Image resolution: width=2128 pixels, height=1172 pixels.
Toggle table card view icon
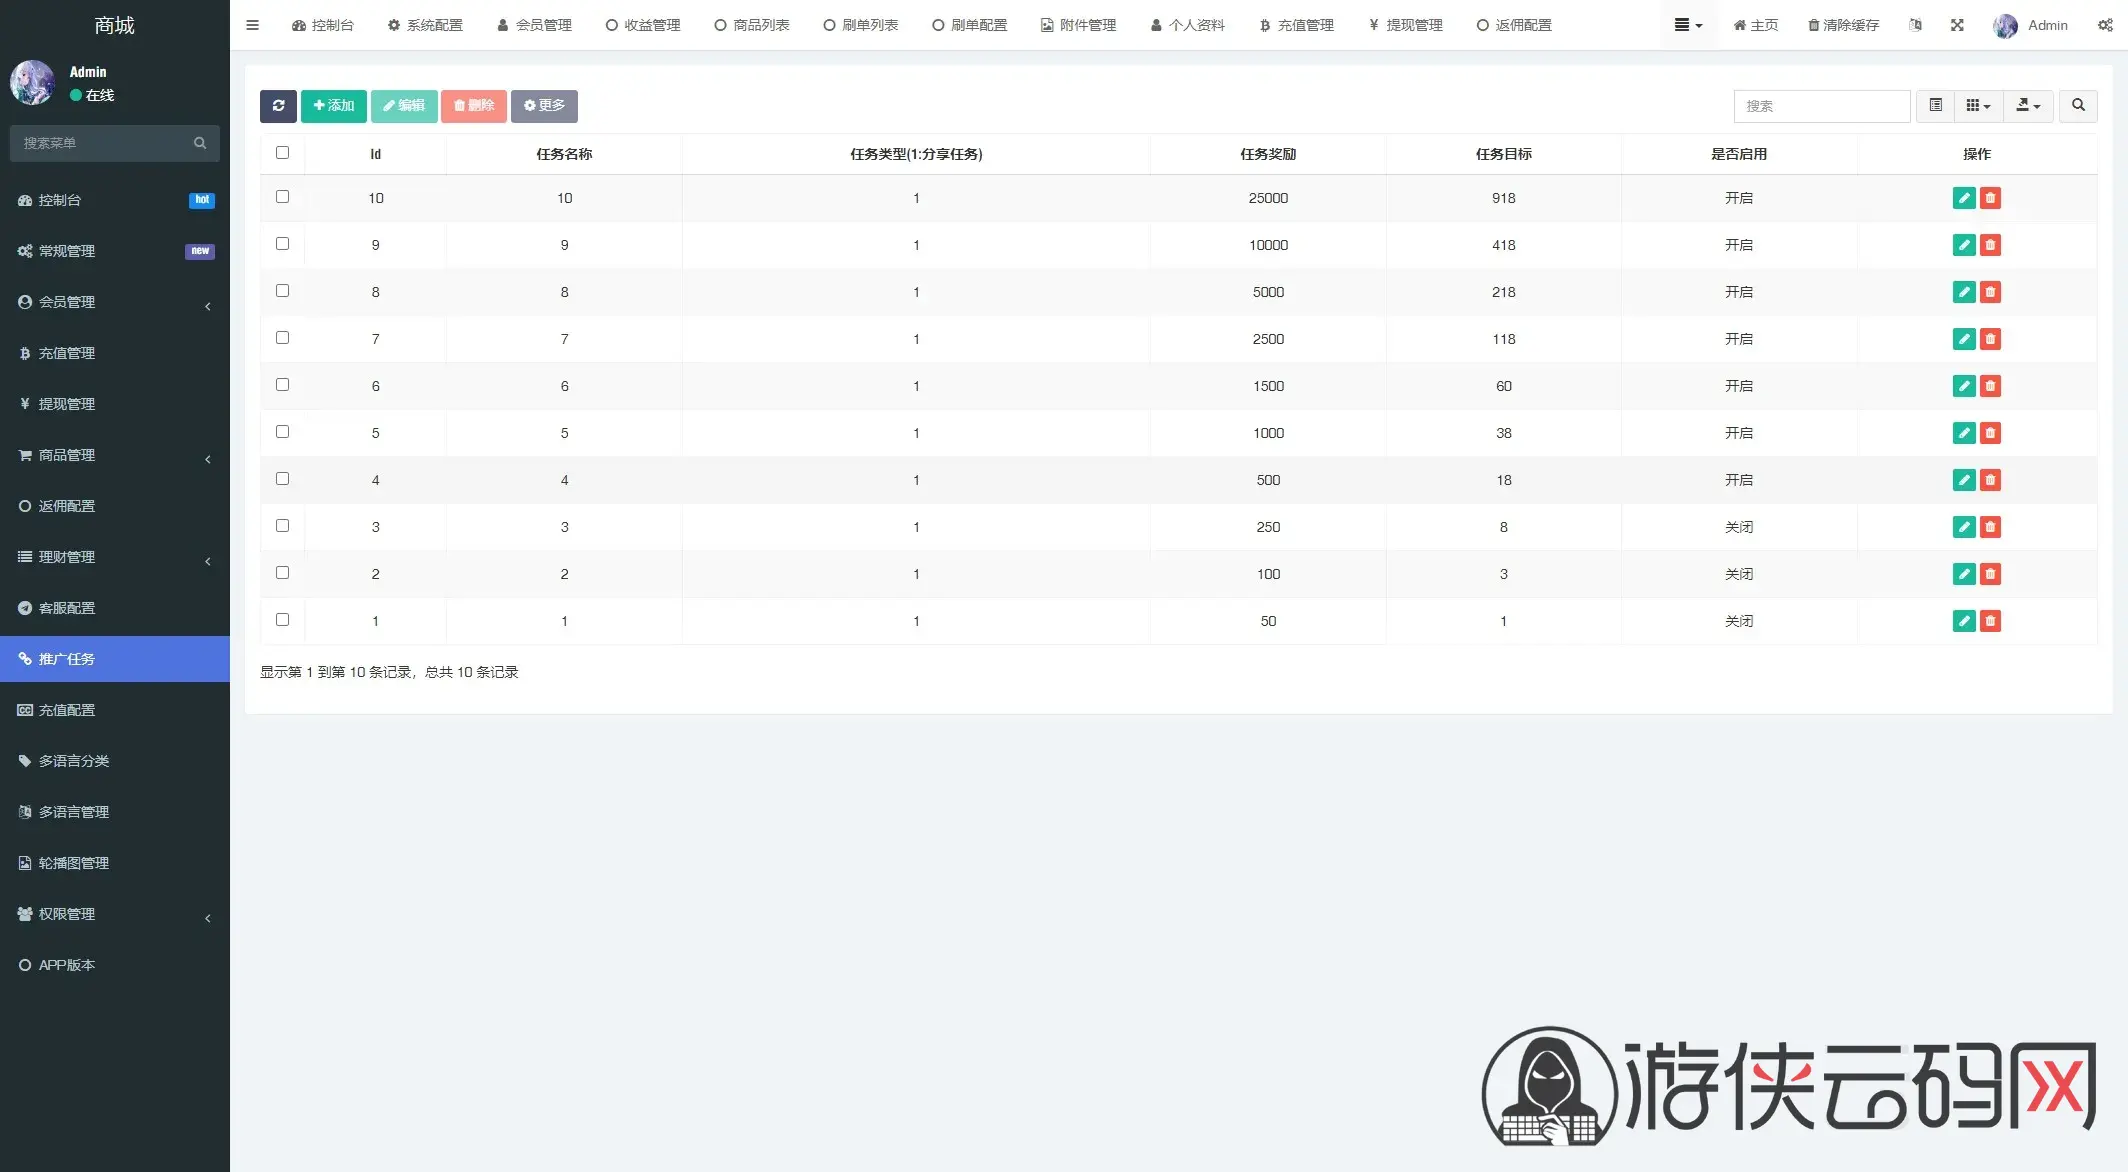[x=1936, y=106]
